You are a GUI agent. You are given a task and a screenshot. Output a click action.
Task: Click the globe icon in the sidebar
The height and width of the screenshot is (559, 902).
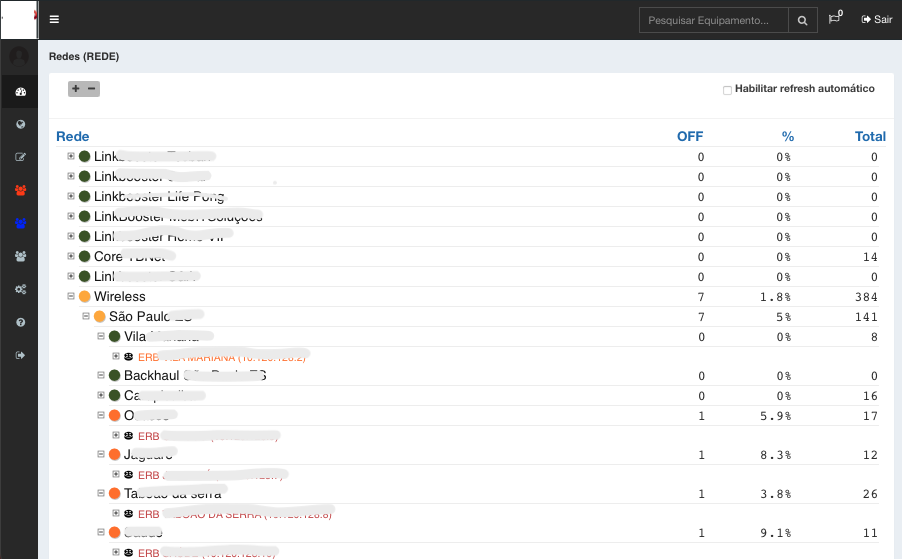(20, 124)
